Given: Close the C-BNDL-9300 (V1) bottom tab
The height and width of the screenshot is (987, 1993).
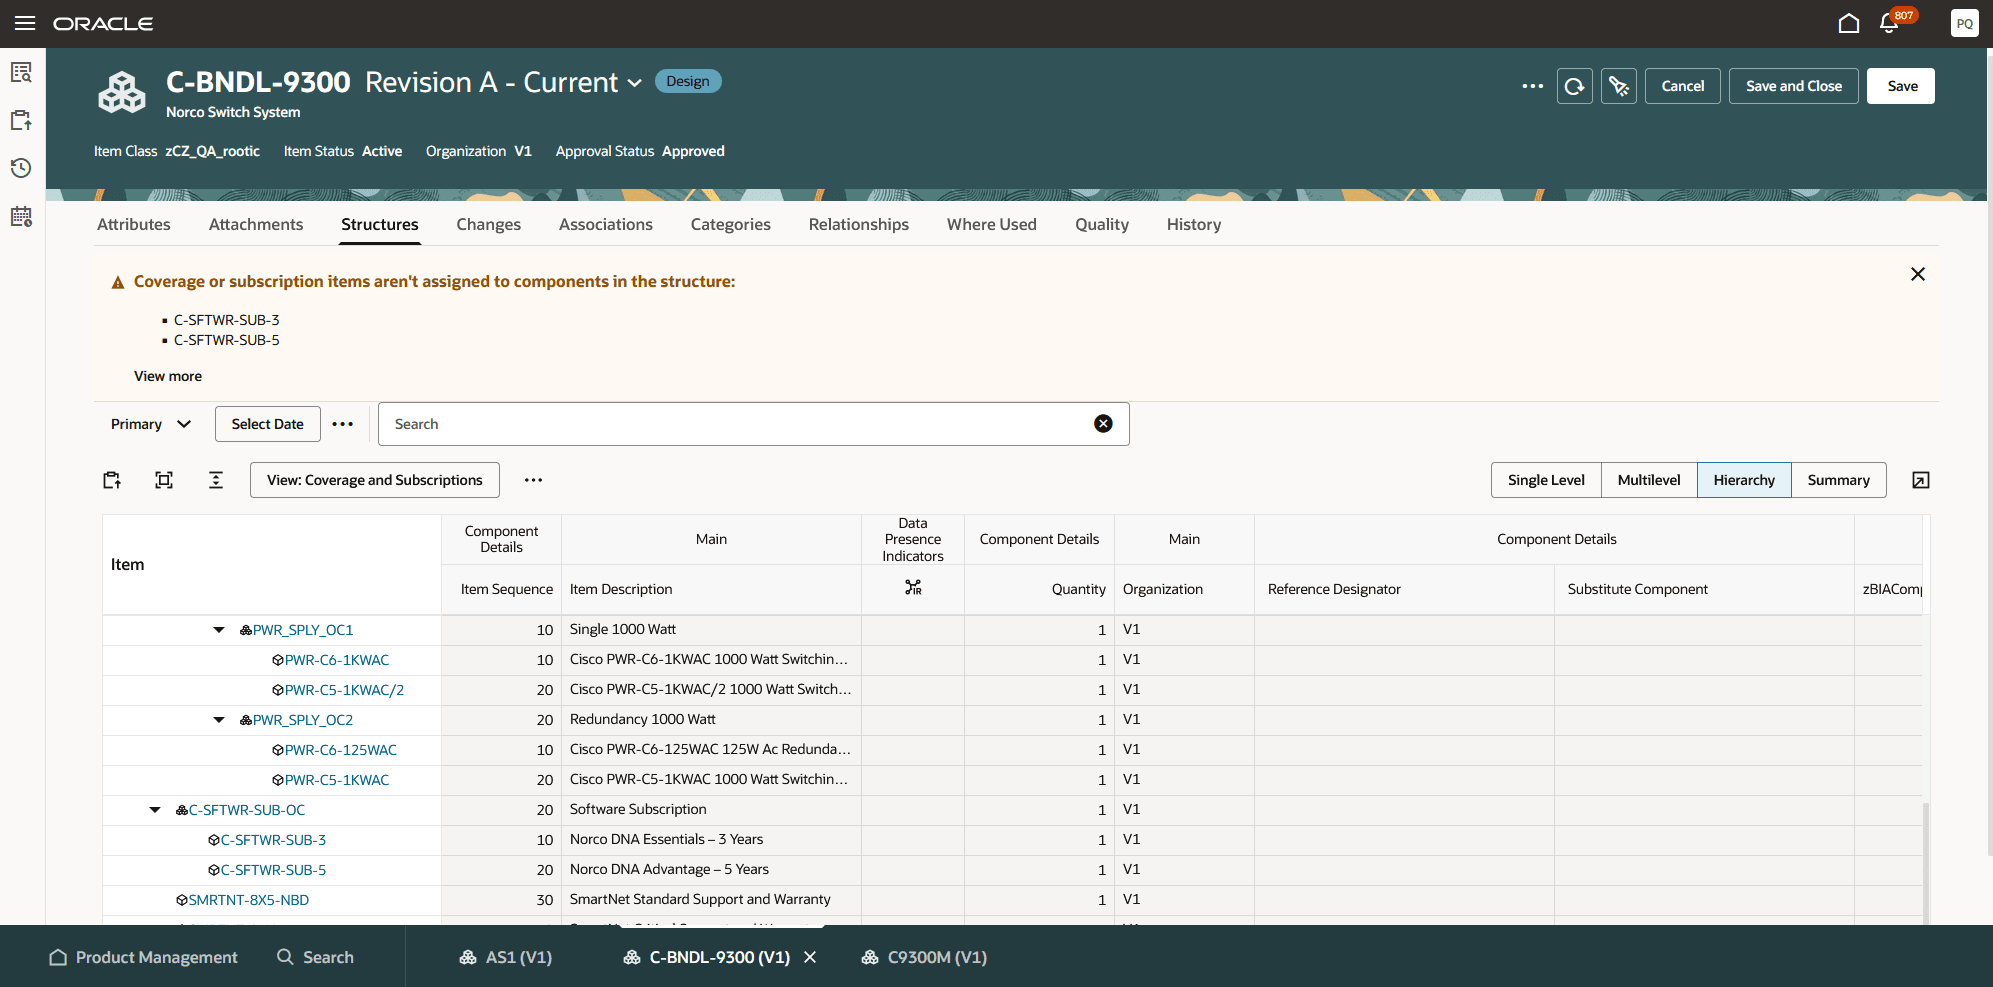Looking at the screenshot, I should (810, 957).
